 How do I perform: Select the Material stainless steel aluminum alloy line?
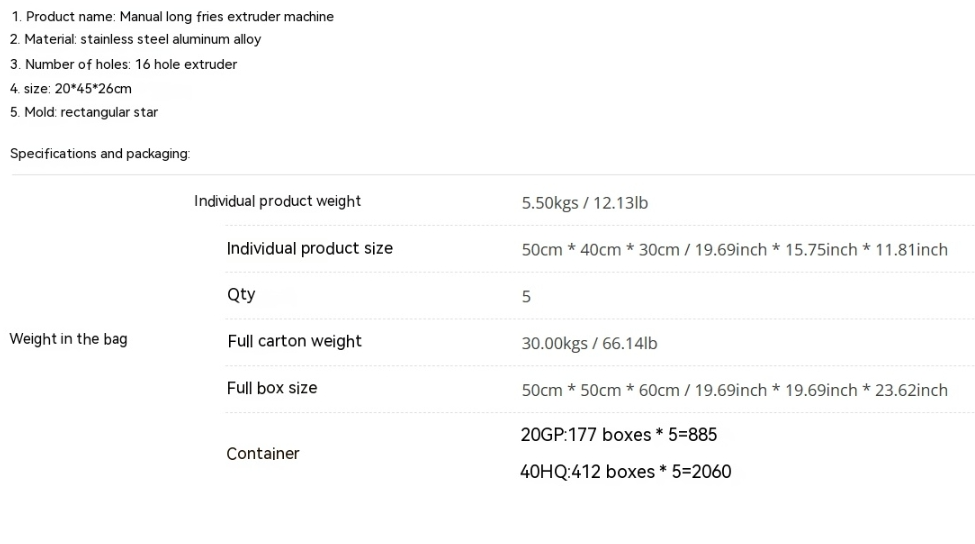(x=136, y=39)
